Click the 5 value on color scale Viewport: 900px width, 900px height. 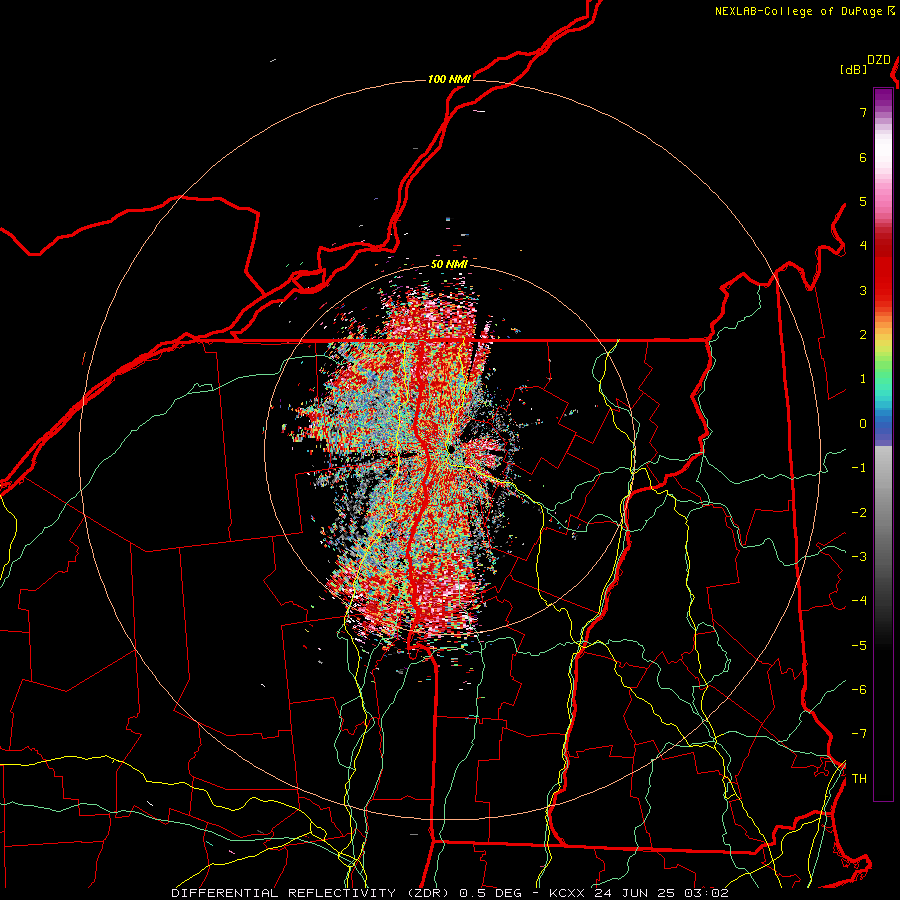(863, 201)
